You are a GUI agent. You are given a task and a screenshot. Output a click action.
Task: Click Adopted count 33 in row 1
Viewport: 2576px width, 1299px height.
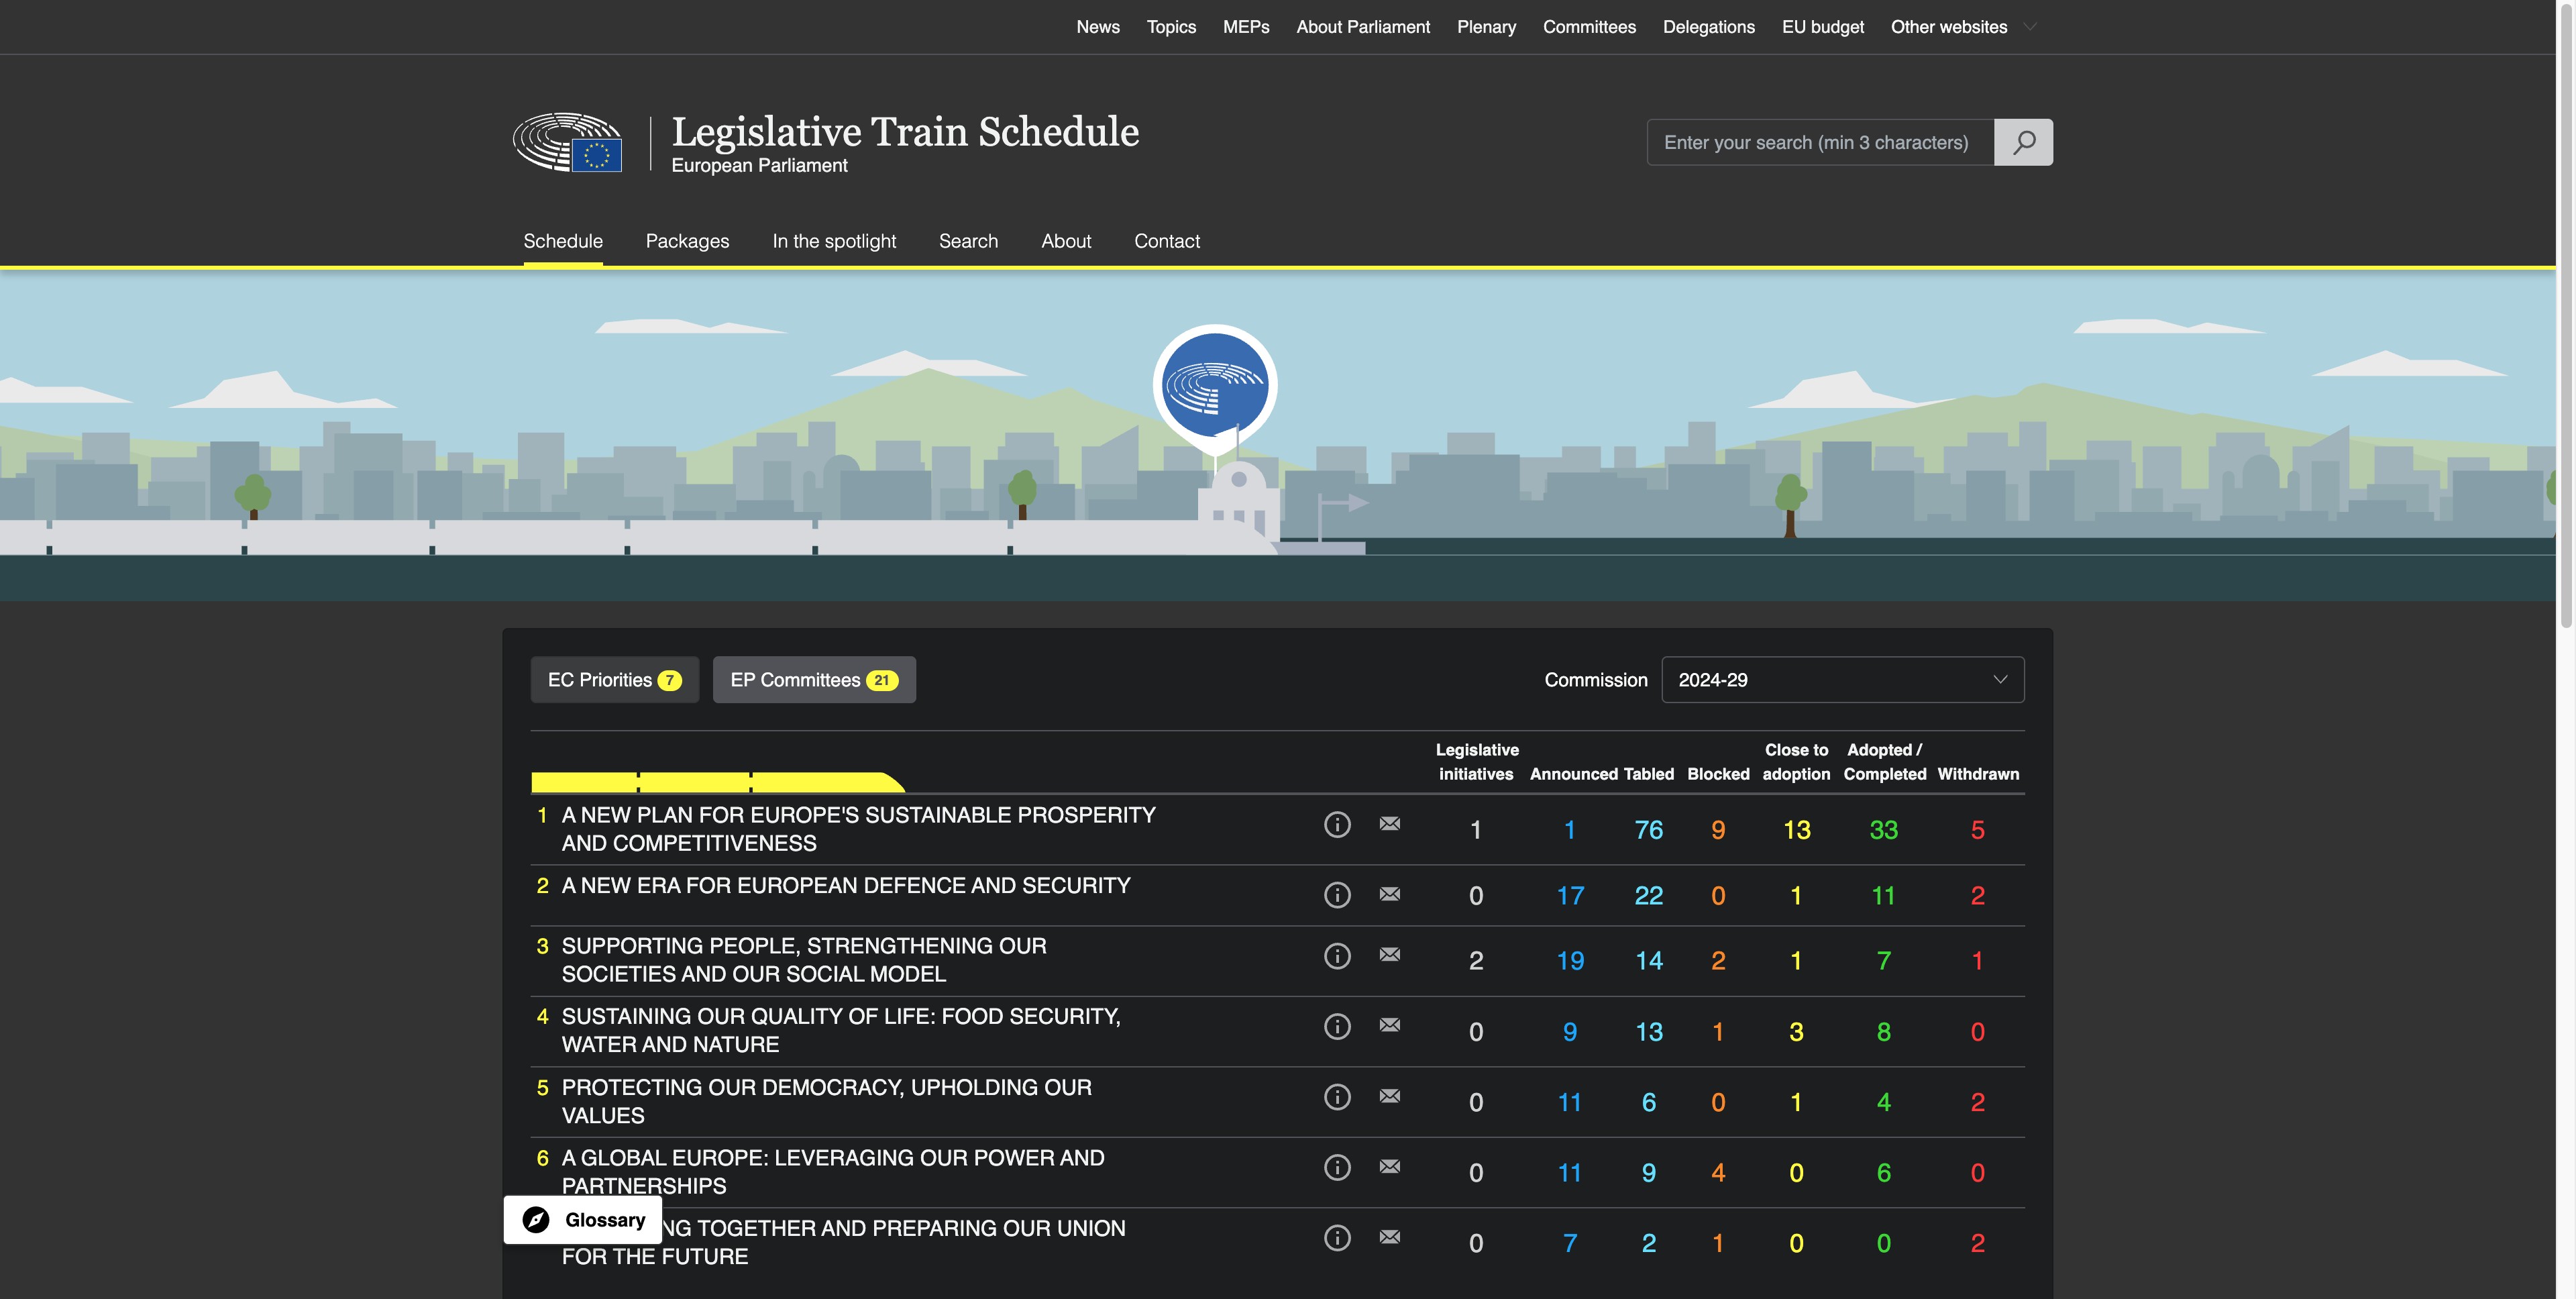[1883, 829]
